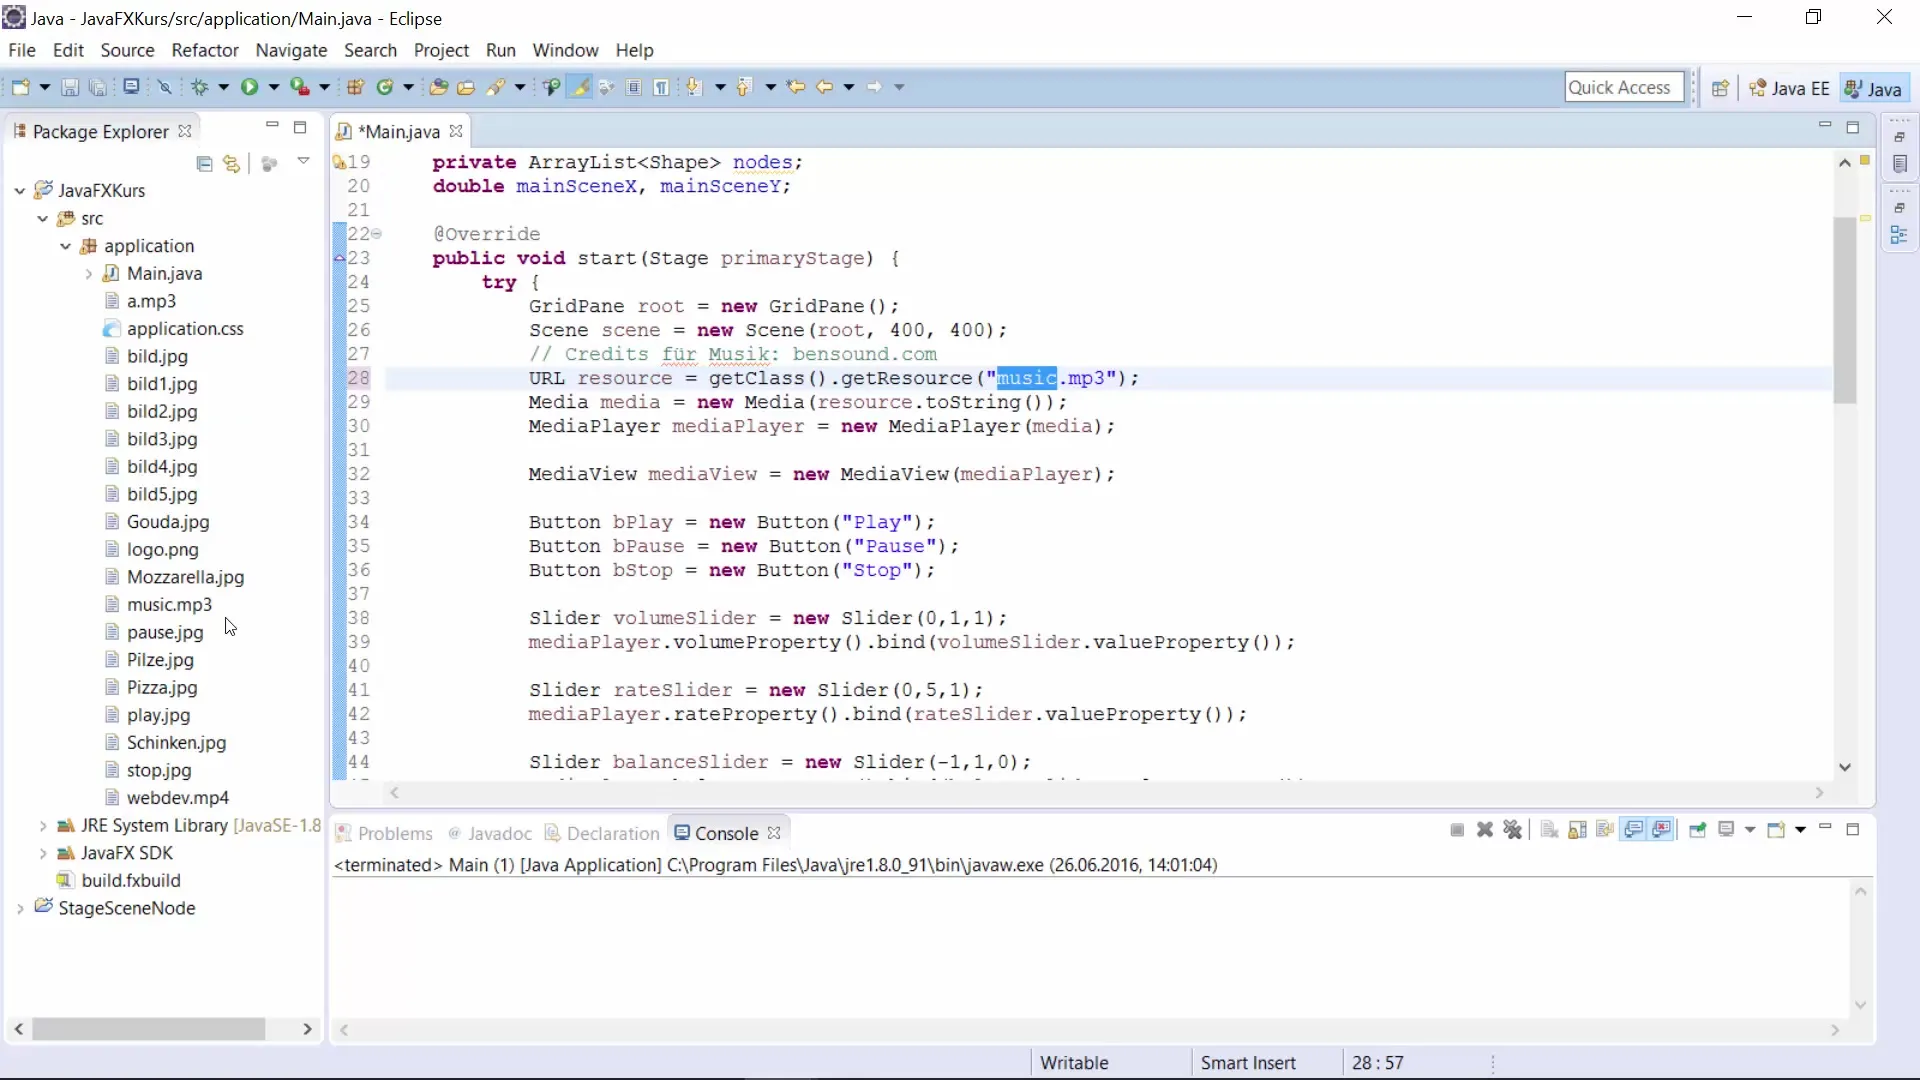1920x1080 pixels.
Task: Switch to Java EE perspective
Action: tap(1790, 88)
